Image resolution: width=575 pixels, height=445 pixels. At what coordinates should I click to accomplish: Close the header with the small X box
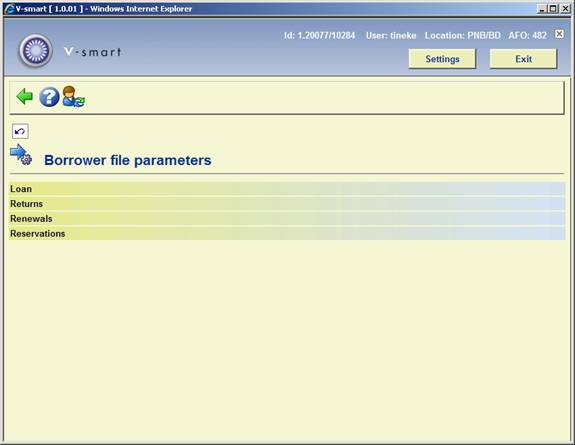pos(559,34)
